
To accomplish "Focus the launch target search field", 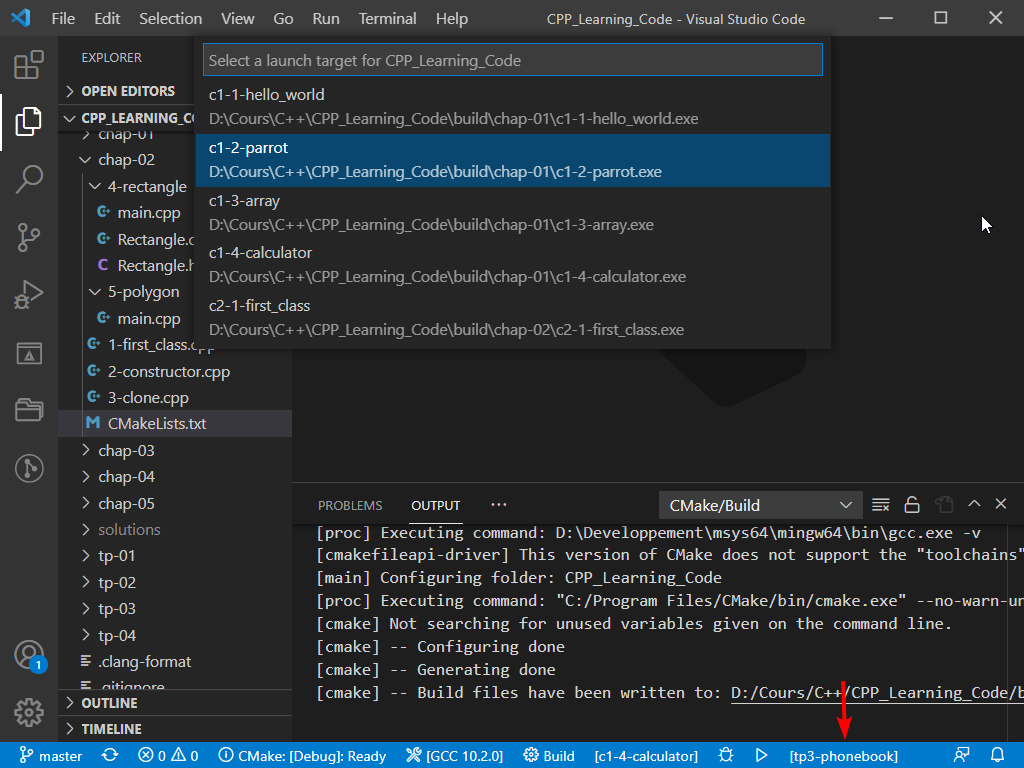I will [x=513, y=60].
